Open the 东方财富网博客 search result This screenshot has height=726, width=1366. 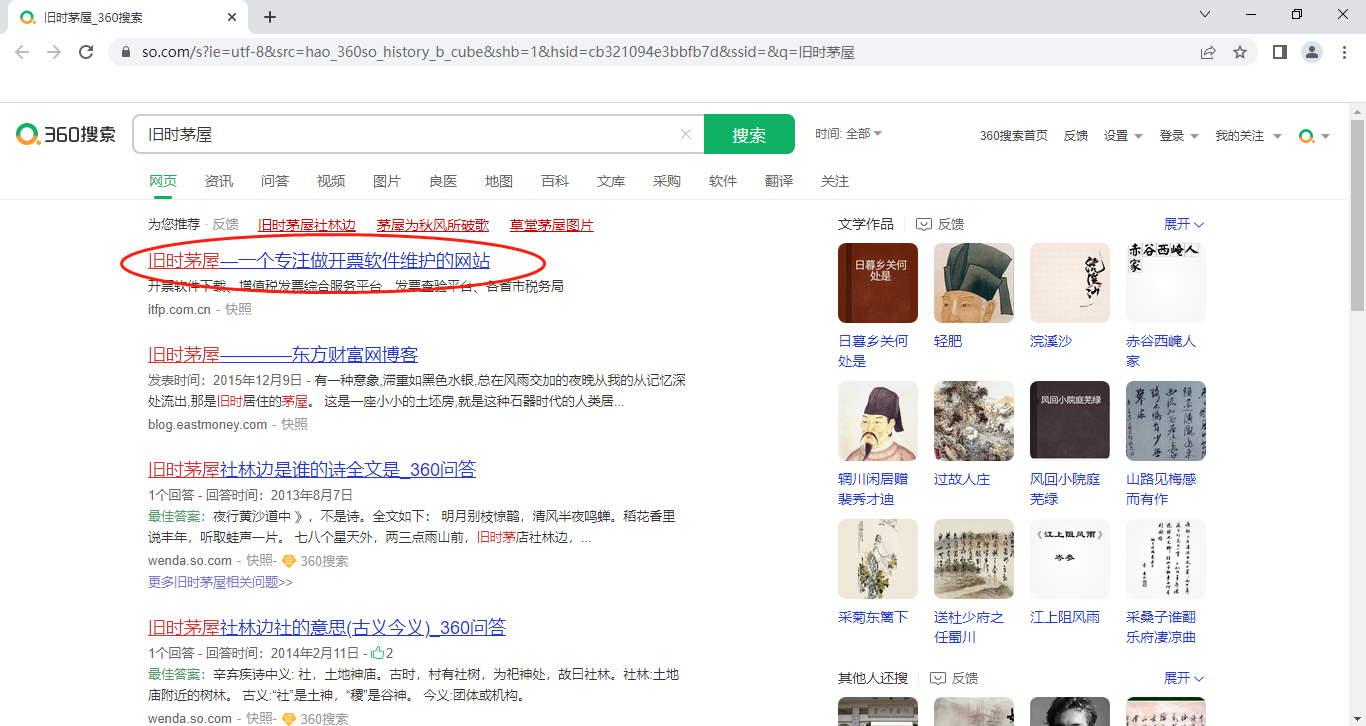point(283,355)
